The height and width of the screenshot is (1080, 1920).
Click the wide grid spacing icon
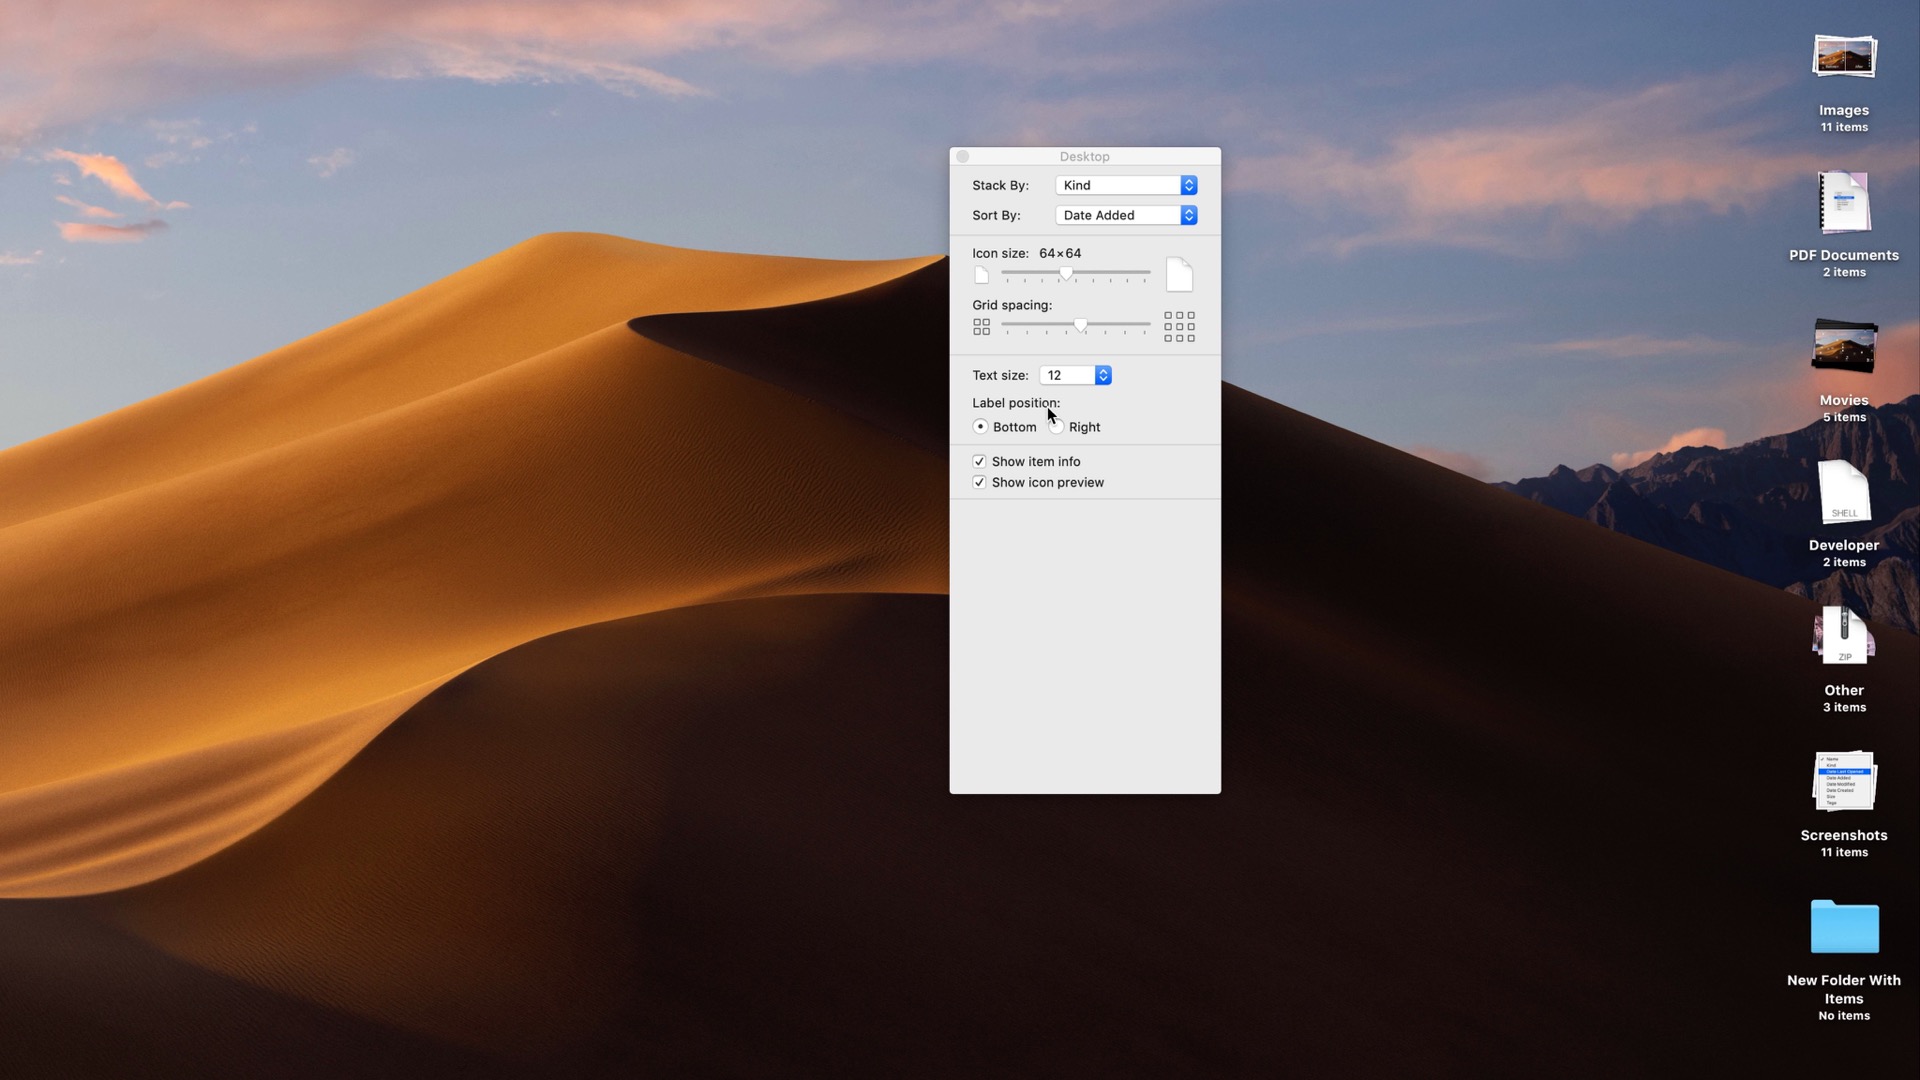coord(1179,327)
